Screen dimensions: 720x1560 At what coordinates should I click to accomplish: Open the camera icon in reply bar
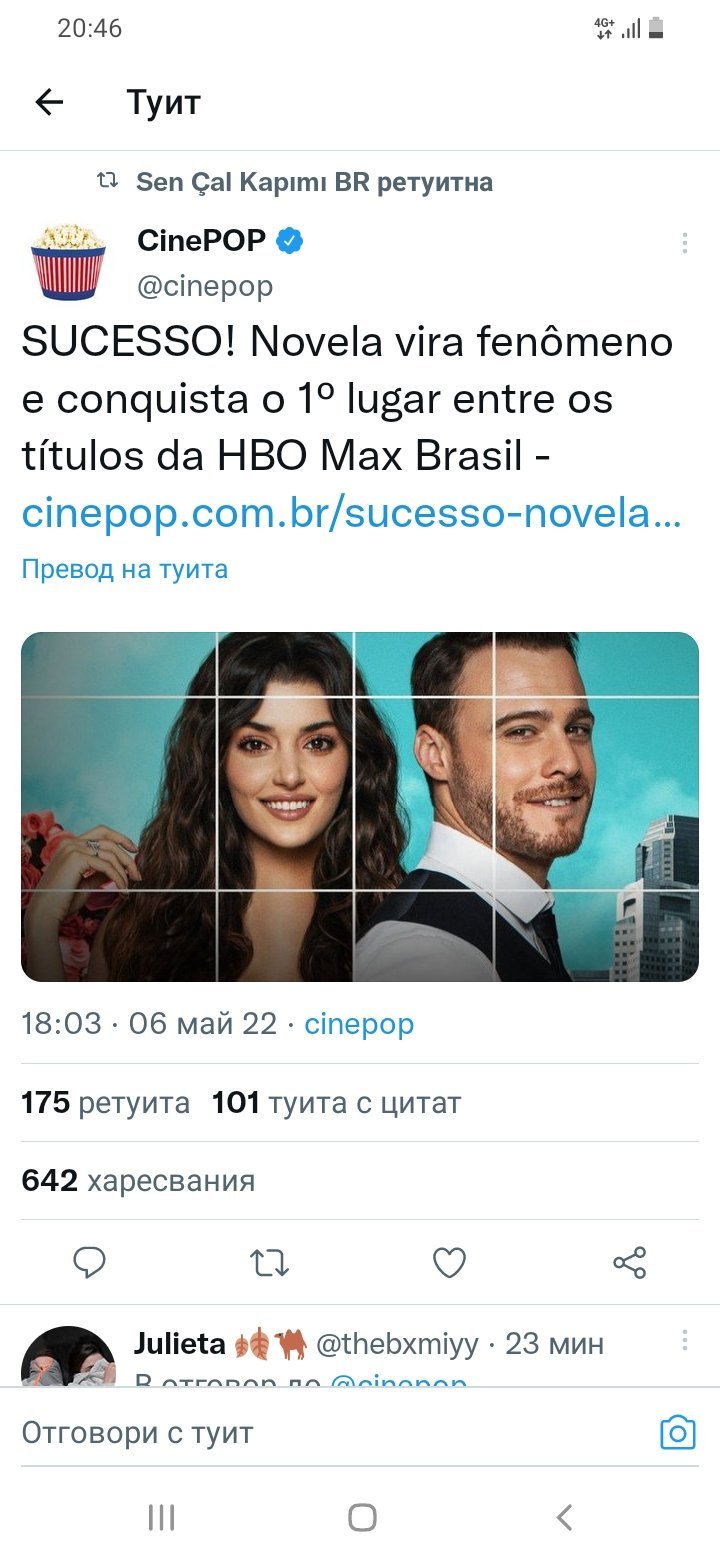coord(678,1433)
